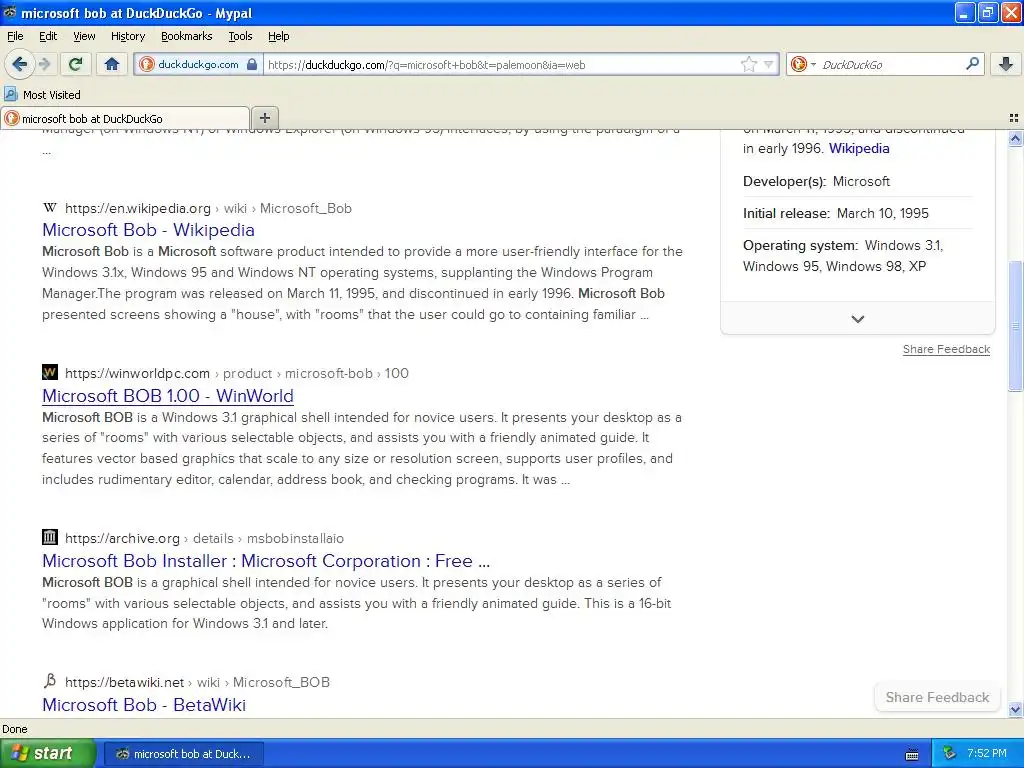1024x768 pixels.
Task: Click the network tray icon by the clock
Action: 950,753
